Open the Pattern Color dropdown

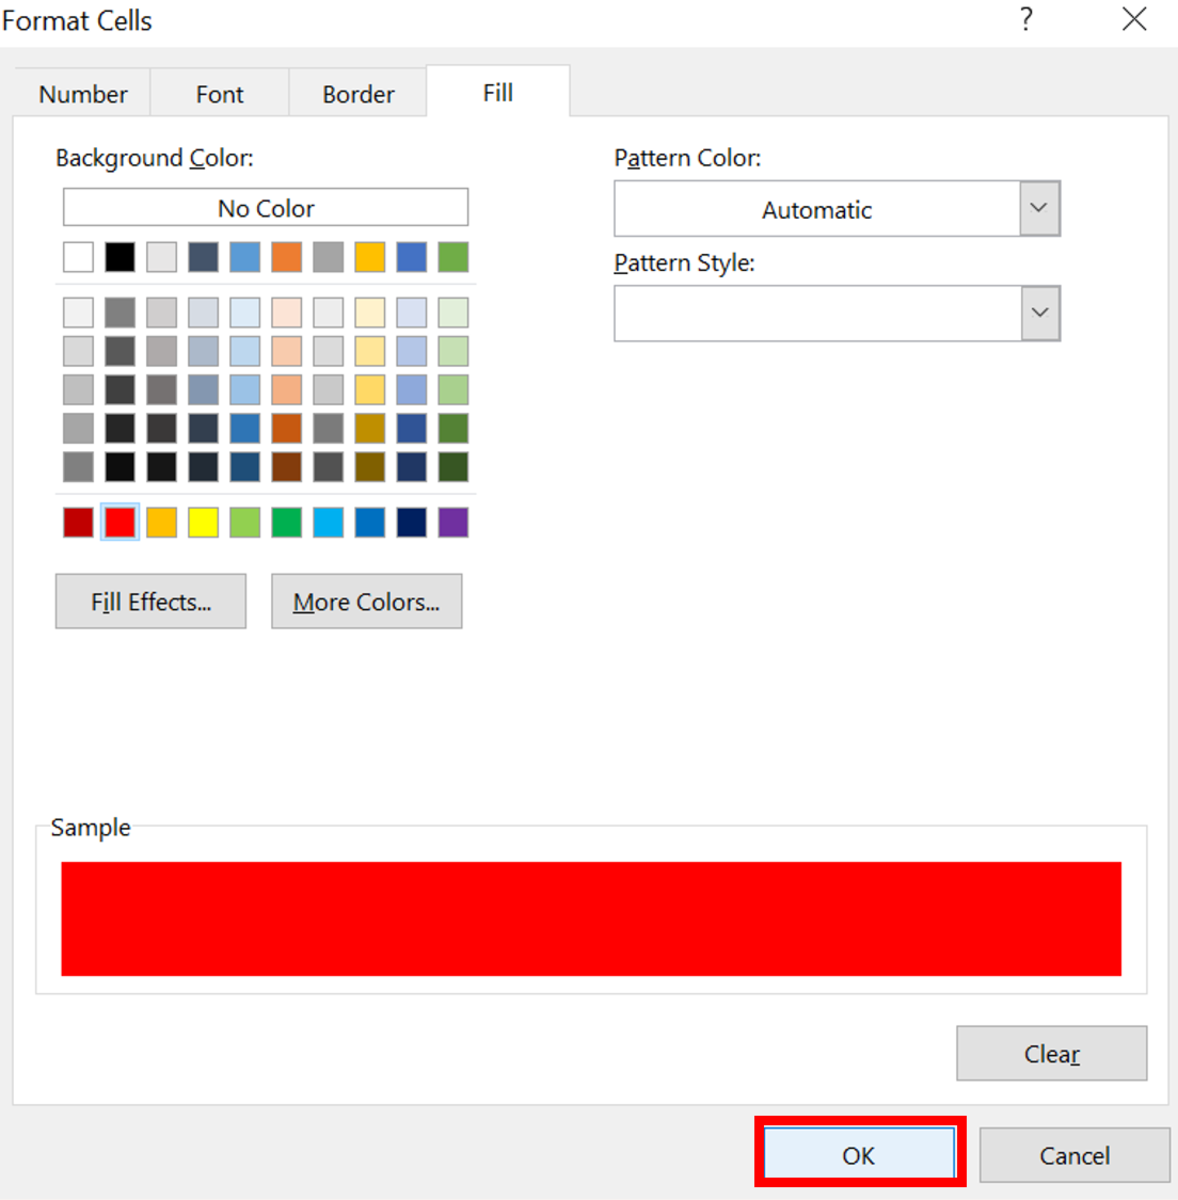tap(1039, 208)
